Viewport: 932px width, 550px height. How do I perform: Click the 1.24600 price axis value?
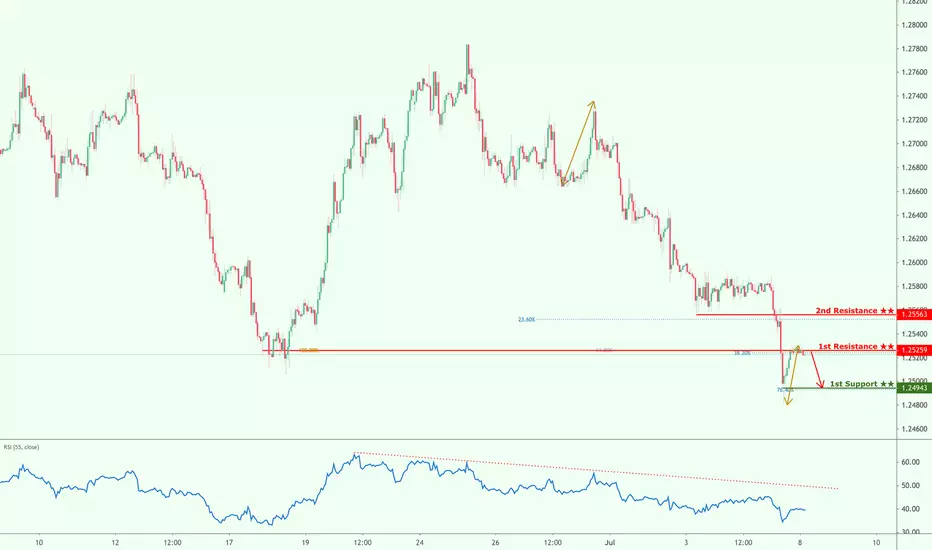914,429
